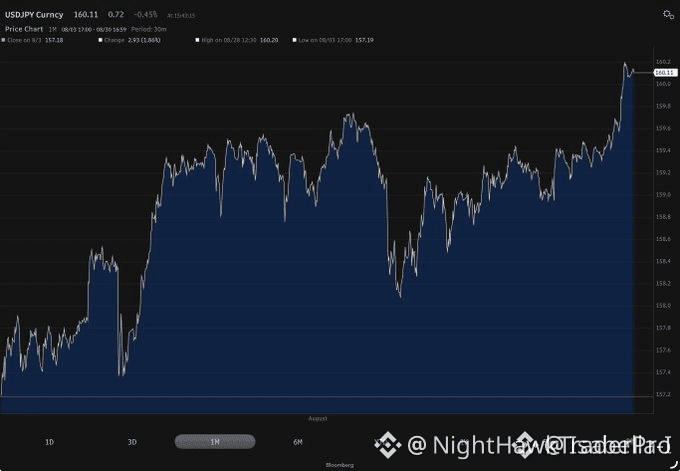Click the -0.45% percent change value

pos(146,15)
